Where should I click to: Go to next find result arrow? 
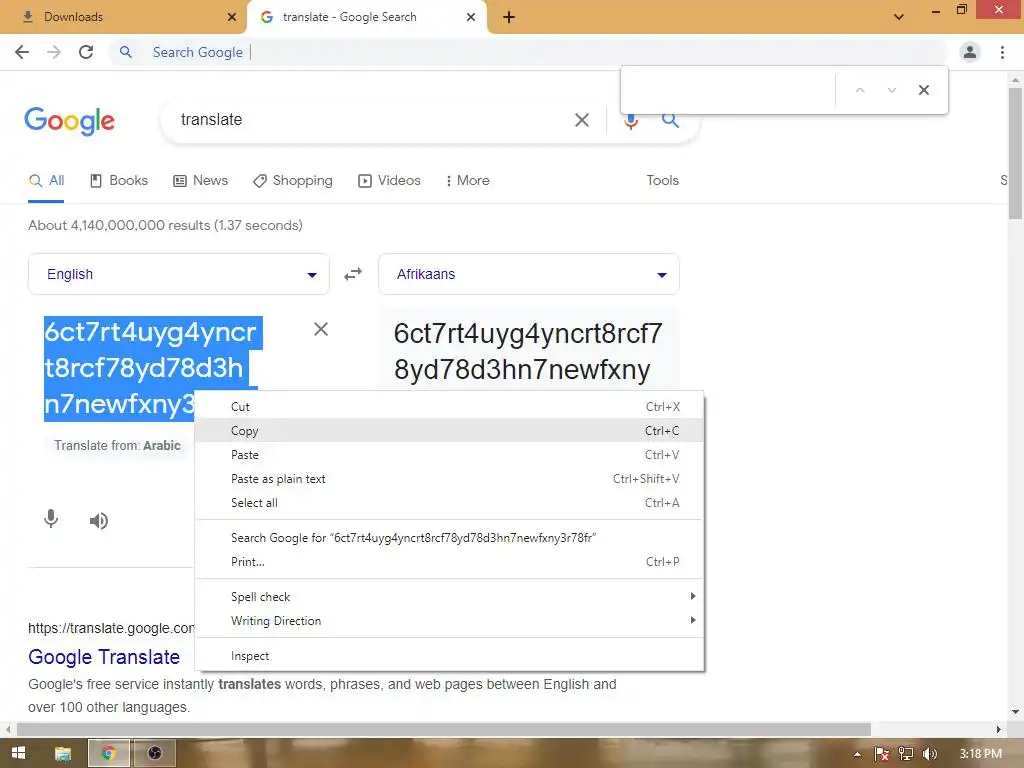[891, 90]
